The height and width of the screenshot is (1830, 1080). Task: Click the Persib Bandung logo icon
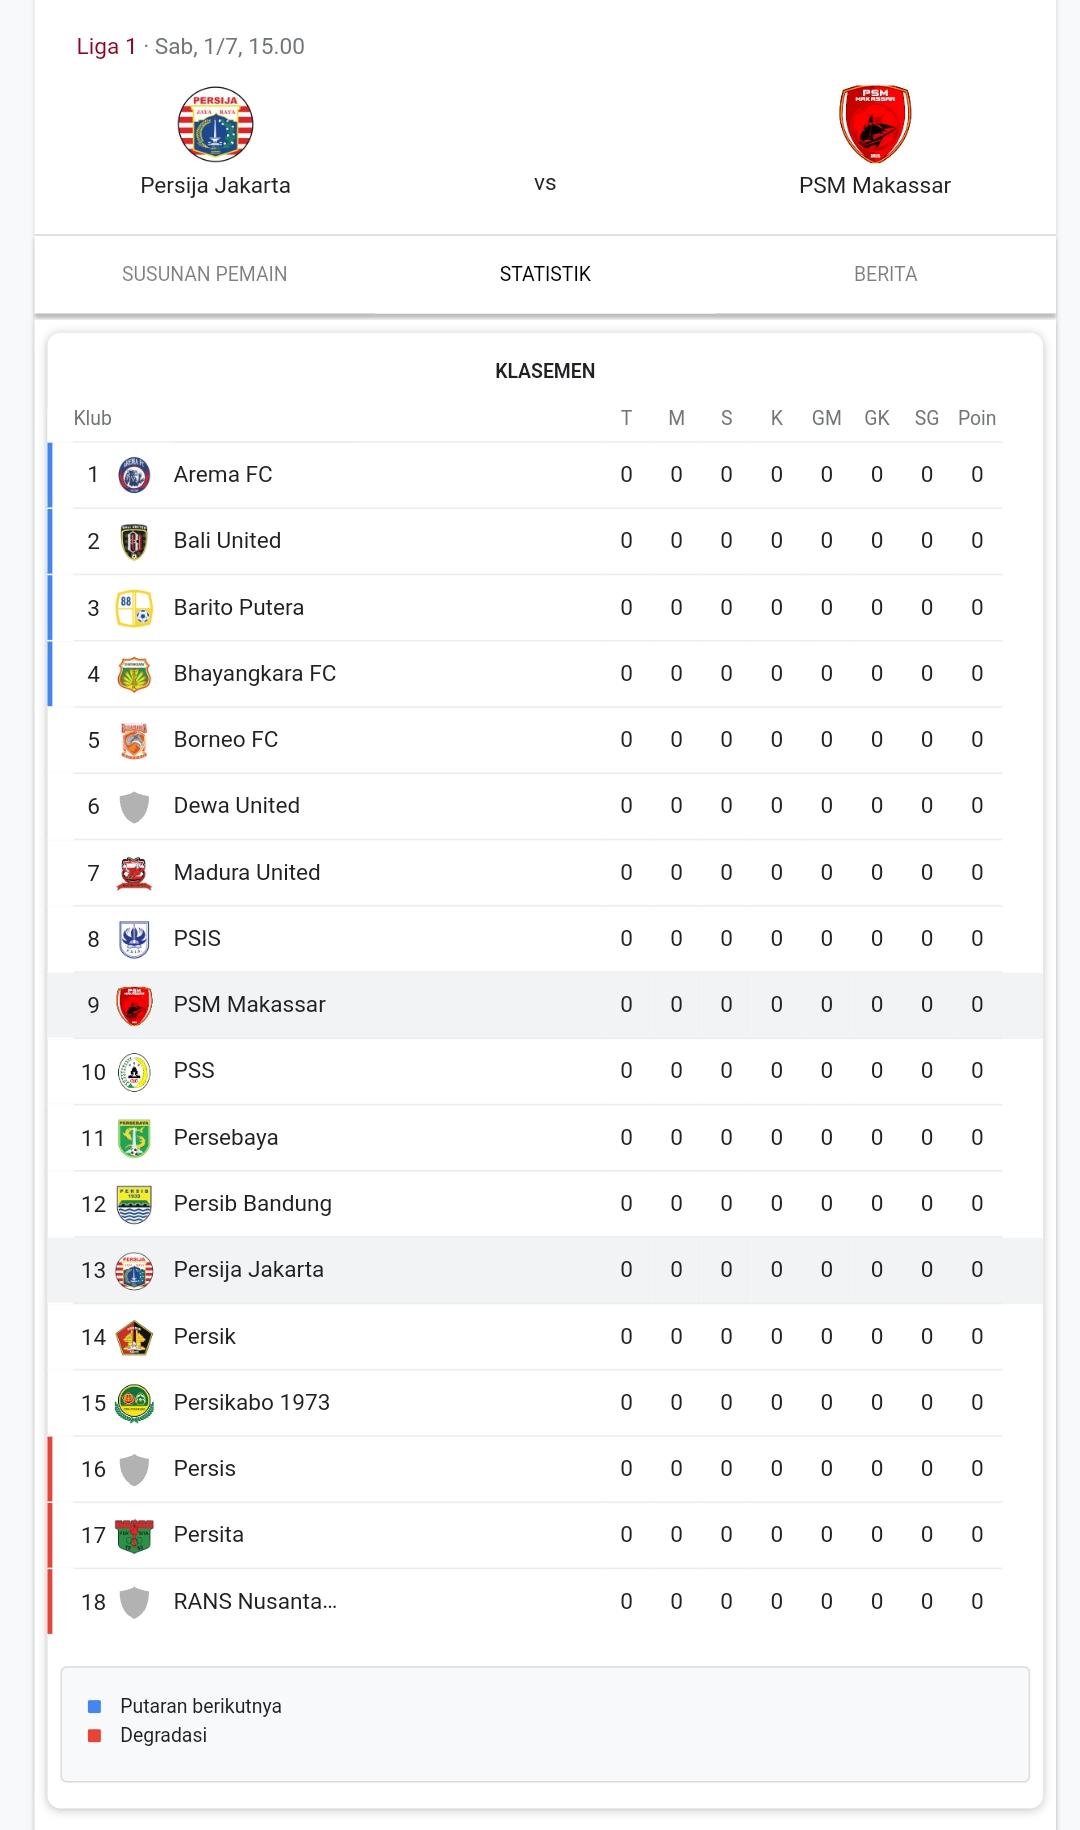tap(134, 1204)
